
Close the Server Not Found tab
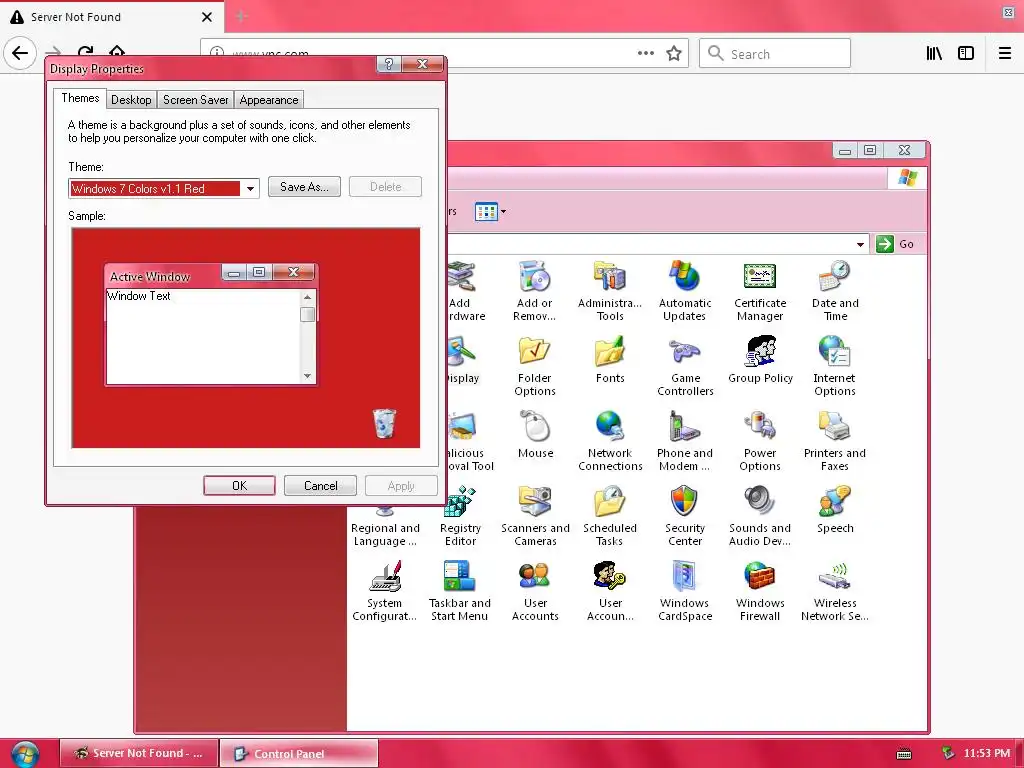pos(207,17)
